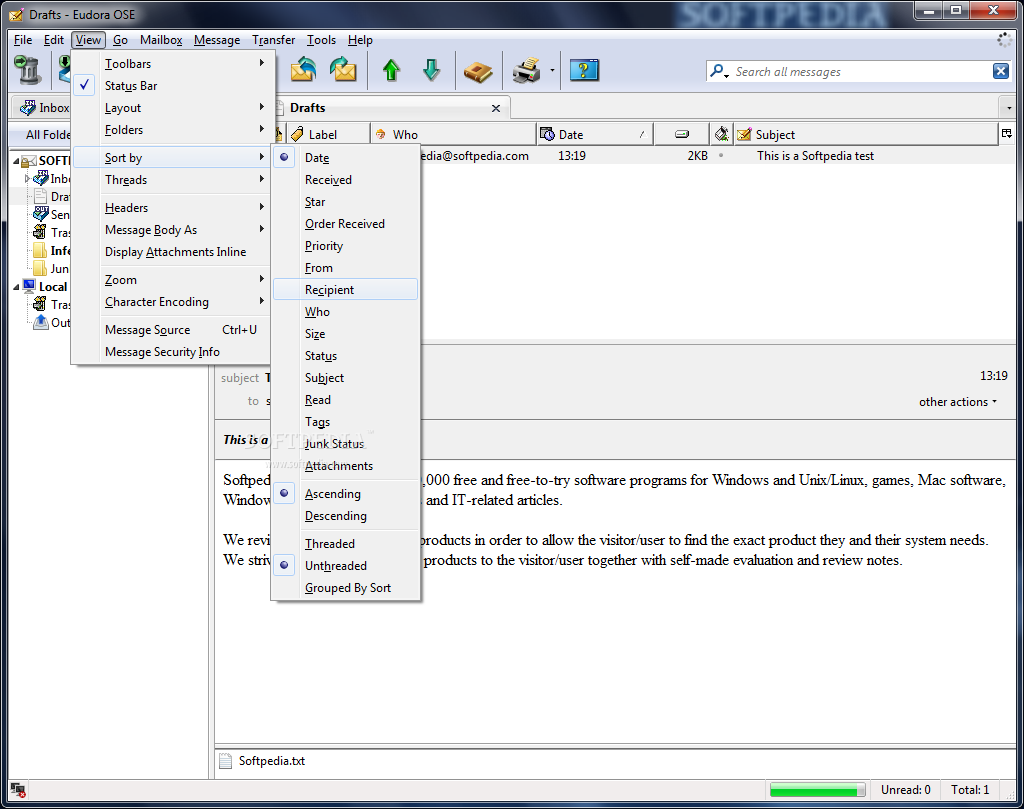Click the Print icon in toolbar
Image resolution: width=1024 pixels, height=809 pixels.
click(526, 70)
